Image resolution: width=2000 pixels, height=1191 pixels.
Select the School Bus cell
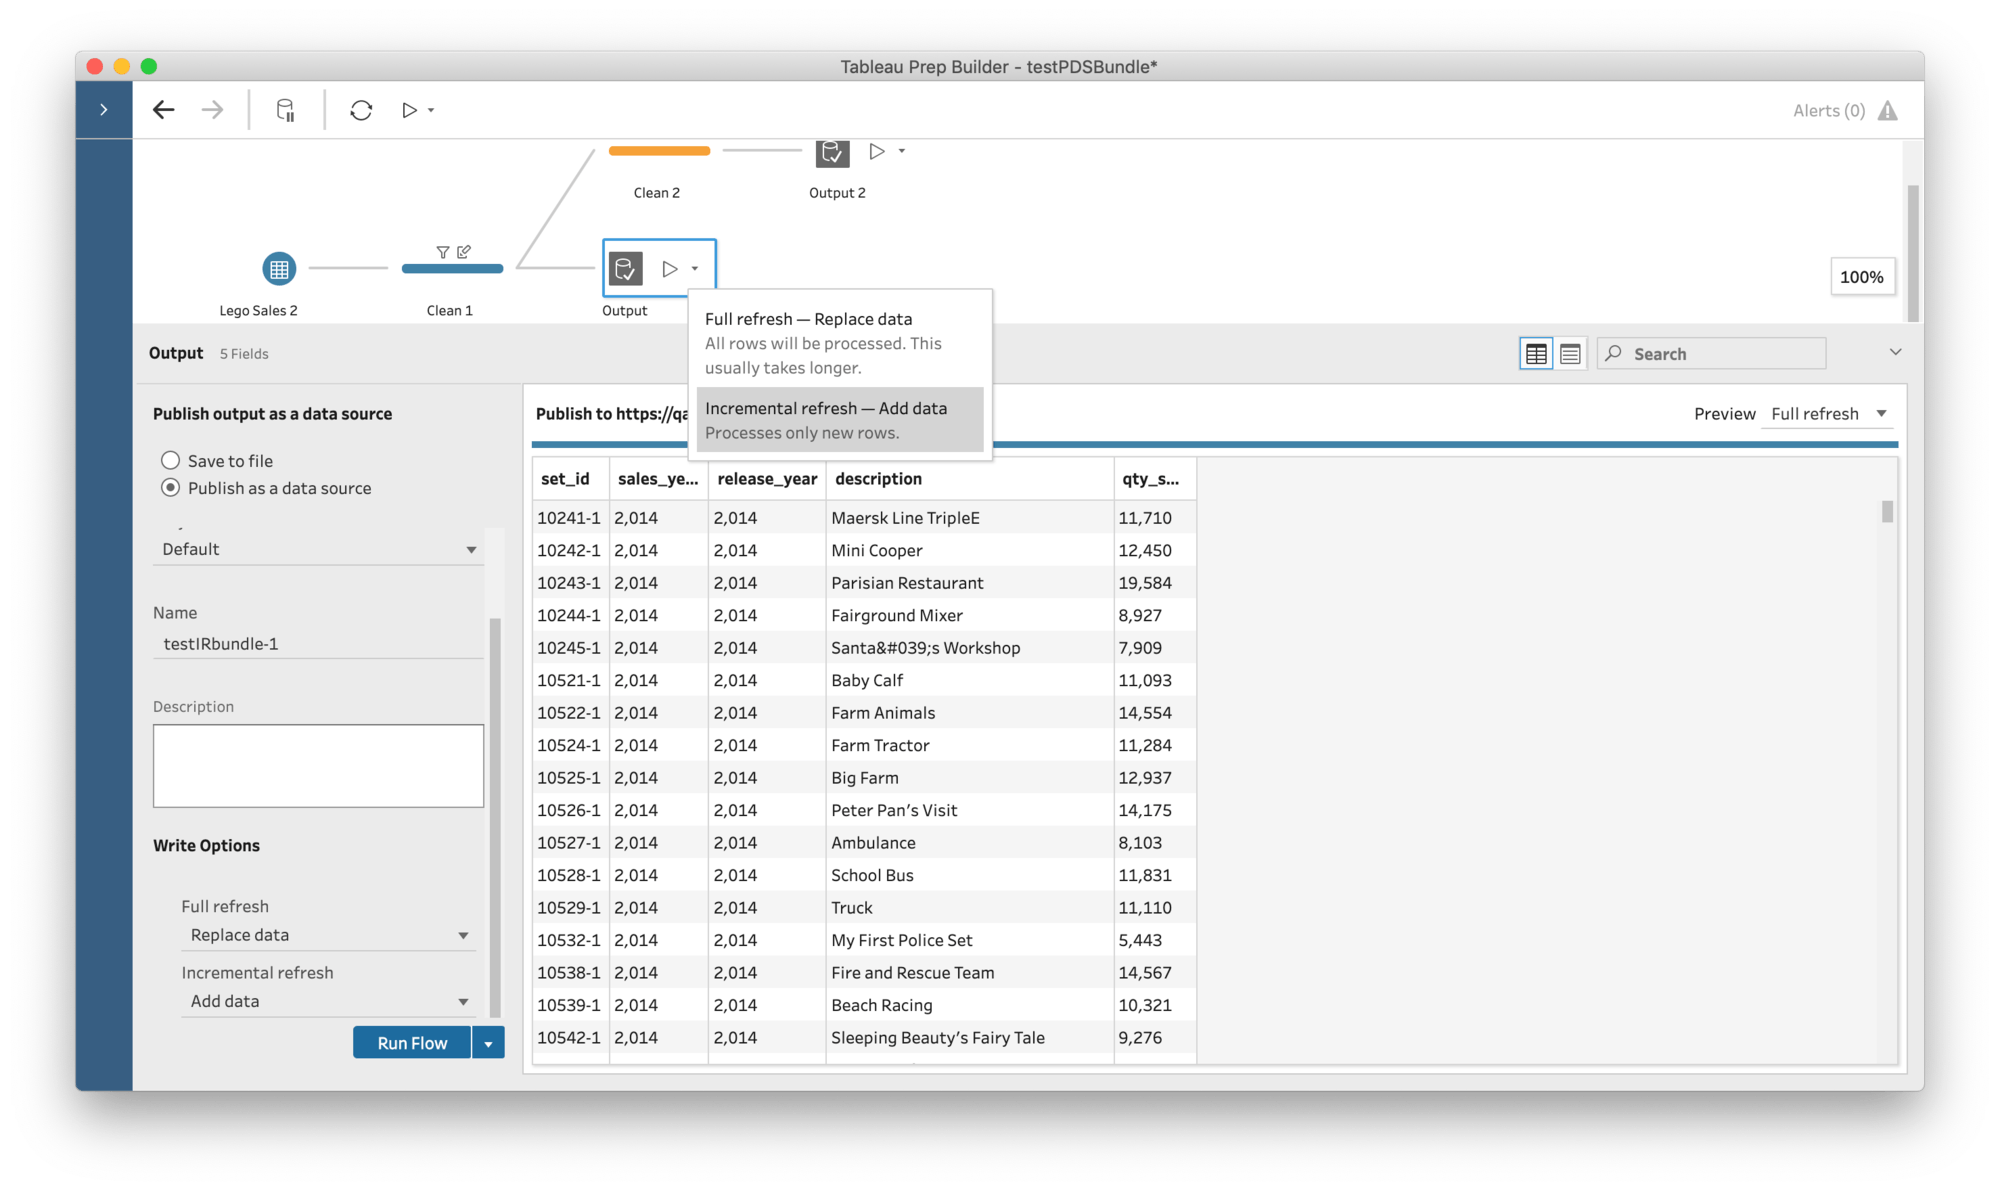coord(970,875)
